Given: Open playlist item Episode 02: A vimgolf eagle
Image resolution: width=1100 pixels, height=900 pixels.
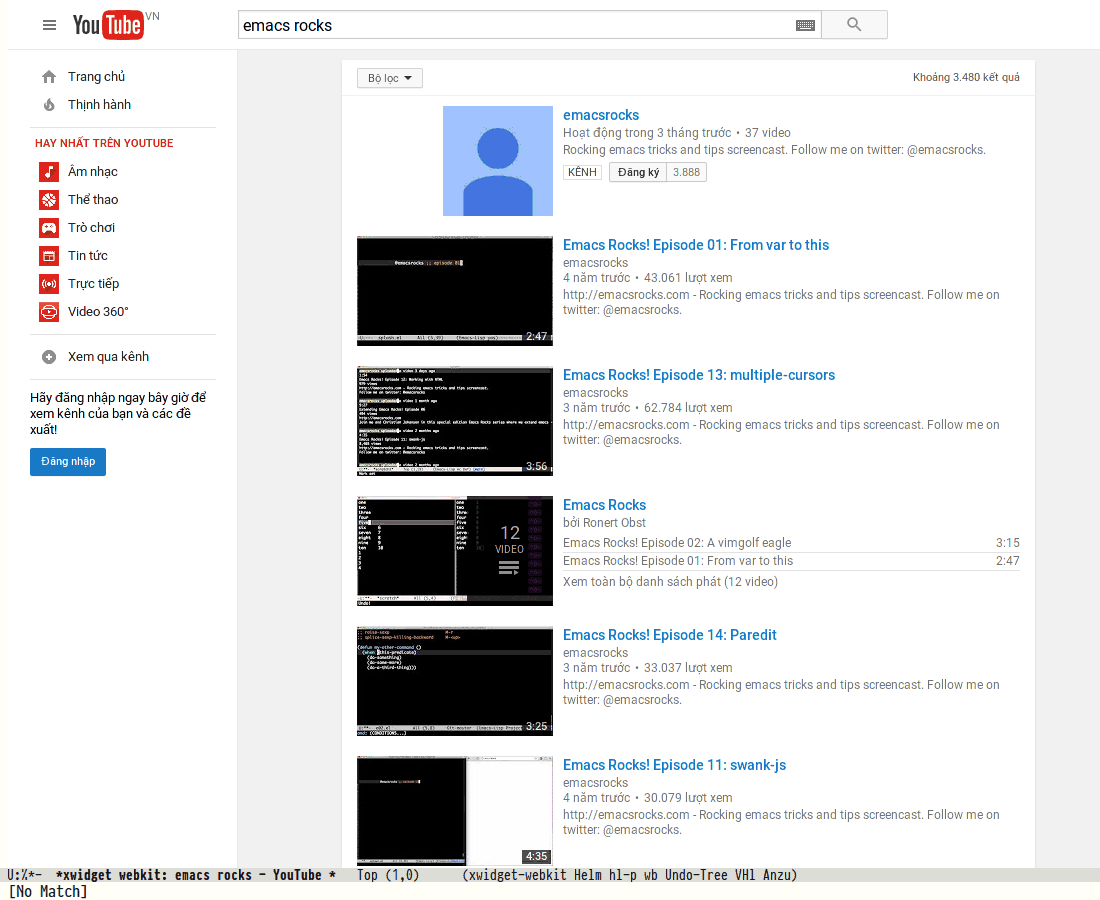Looking at the screenshot, I should [677, 543].
